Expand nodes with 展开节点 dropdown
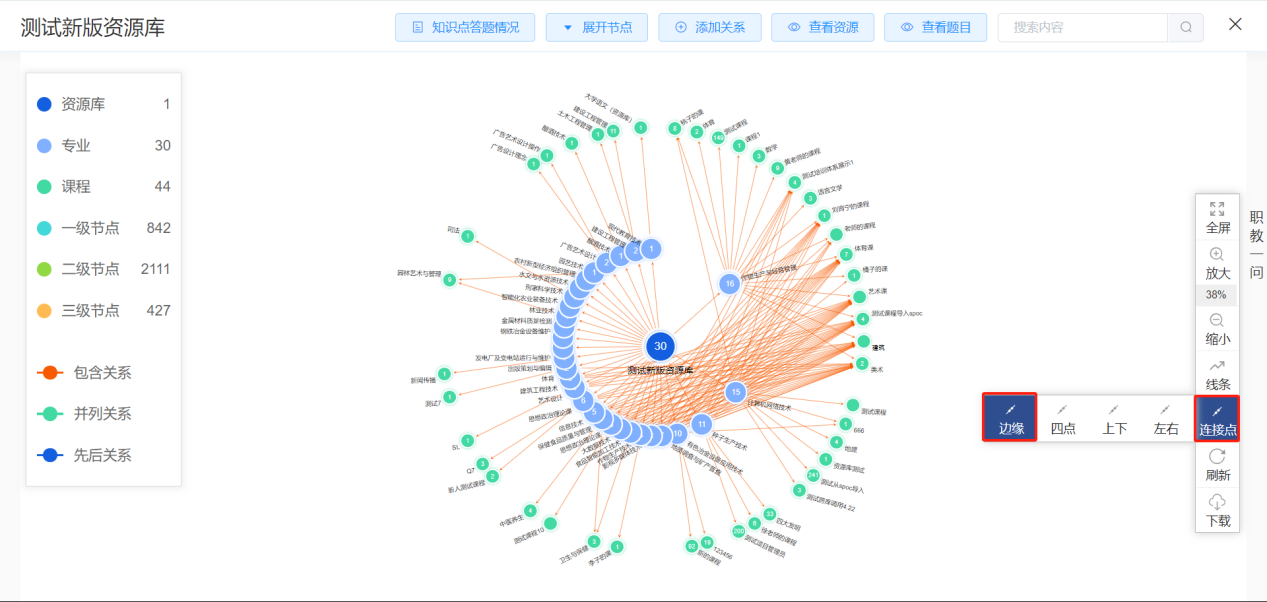Screen dimensions: 1267x602 [597, 27]
